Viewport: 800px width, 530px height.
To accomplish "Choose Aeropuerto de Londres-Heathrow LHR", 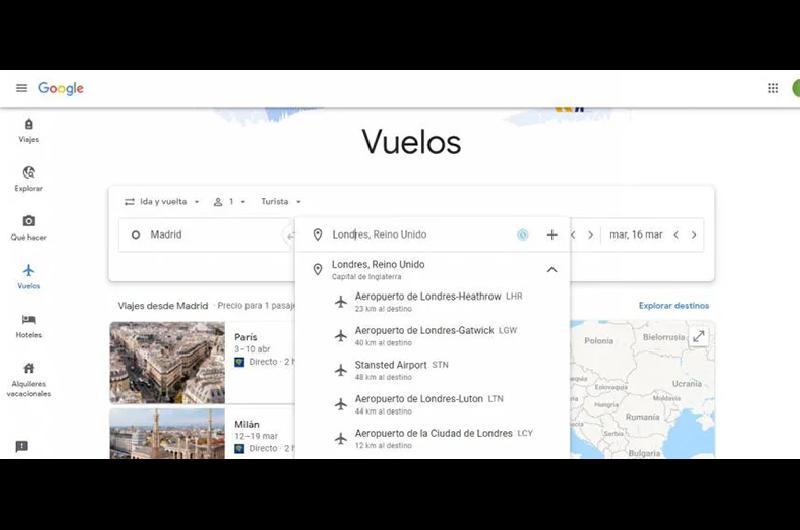I will (x=432, y=302).
